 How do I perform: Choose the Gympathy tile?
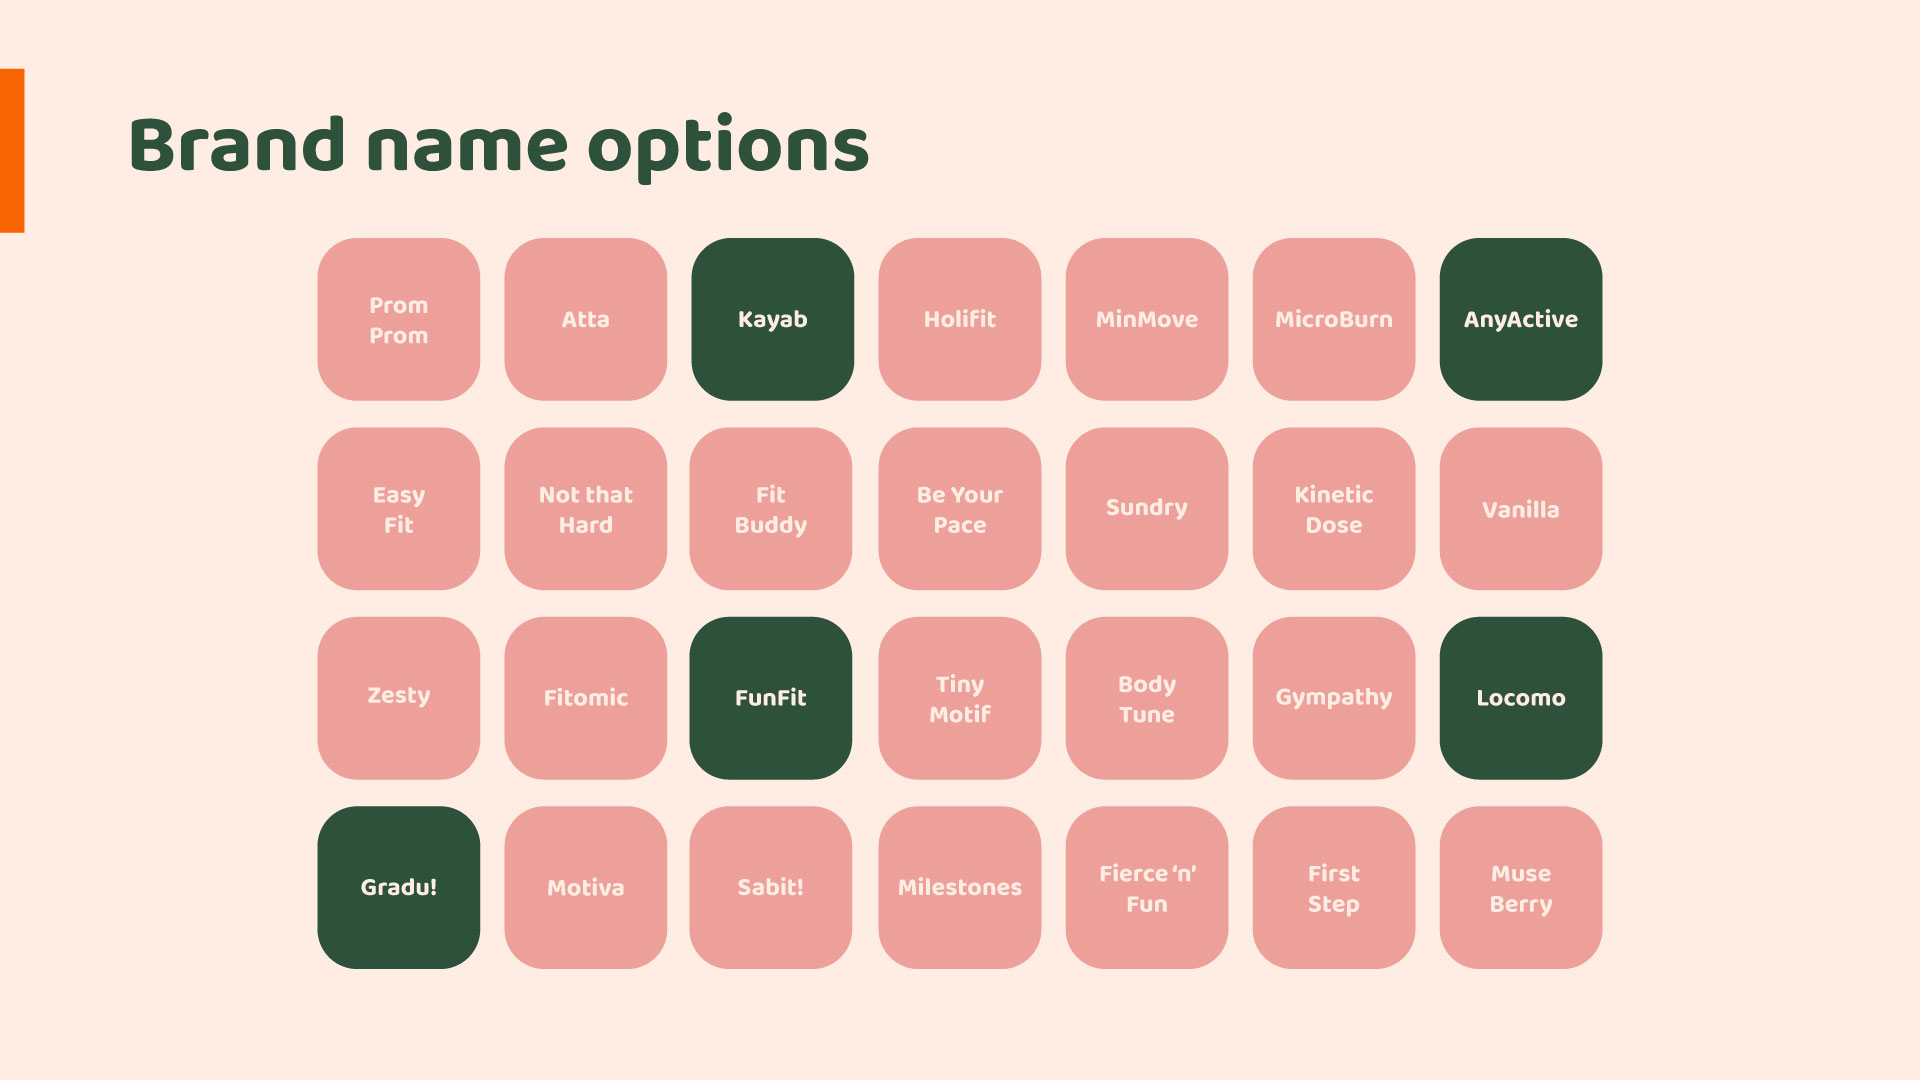pos(1333,698)
